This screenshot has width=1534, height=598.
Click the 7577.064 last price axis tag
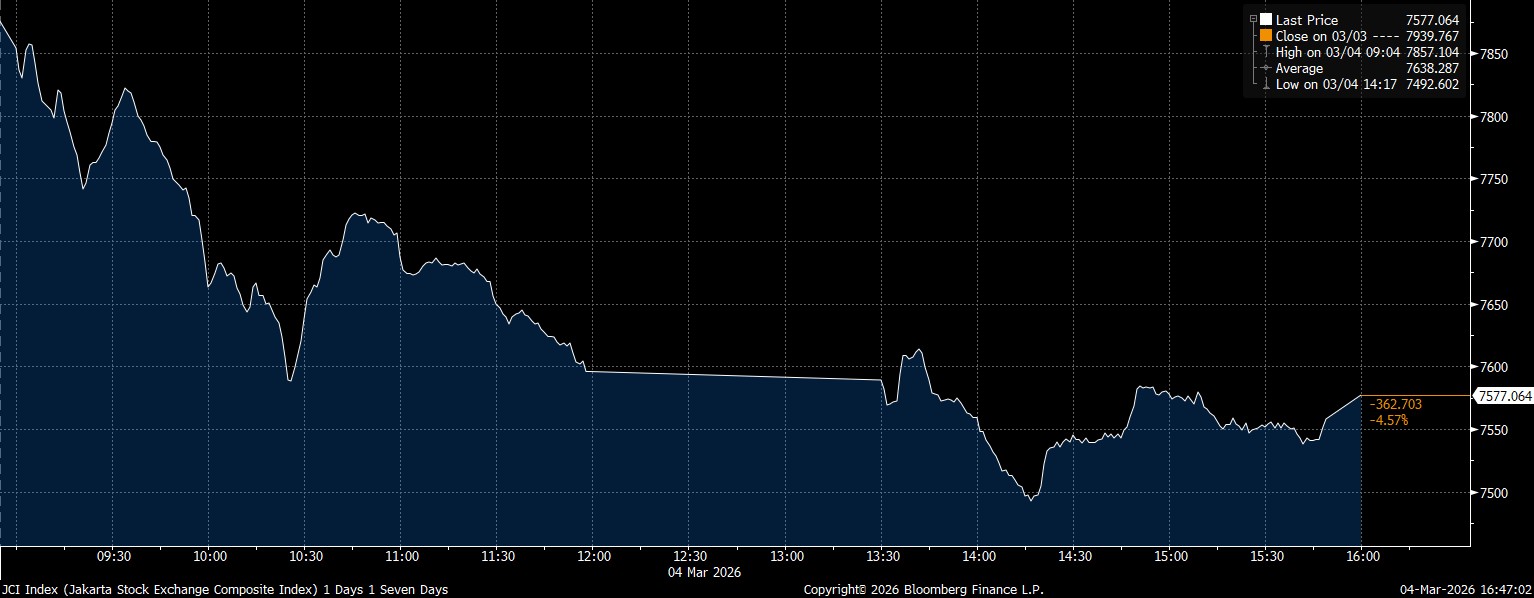coord(1504,397)
